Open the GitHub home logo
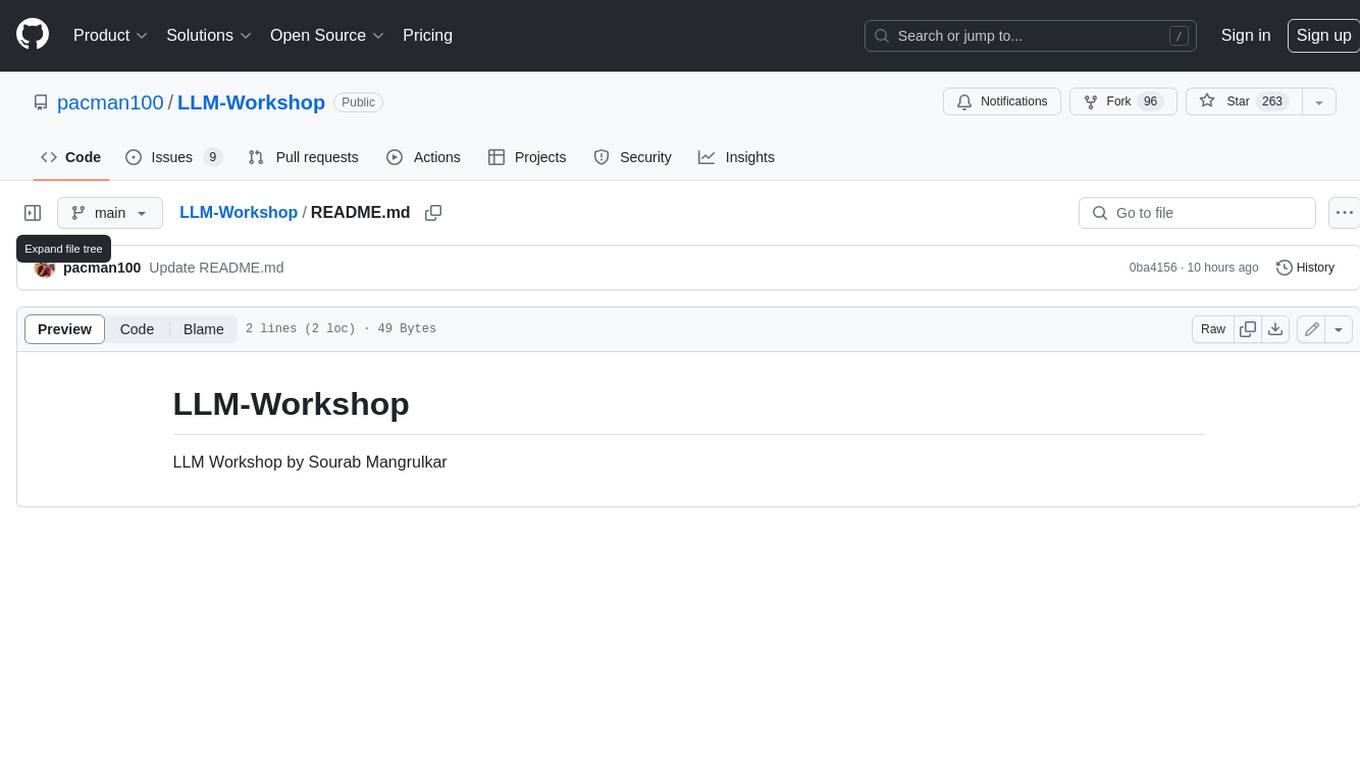1360x764 pixels. [x=33, y=35]
